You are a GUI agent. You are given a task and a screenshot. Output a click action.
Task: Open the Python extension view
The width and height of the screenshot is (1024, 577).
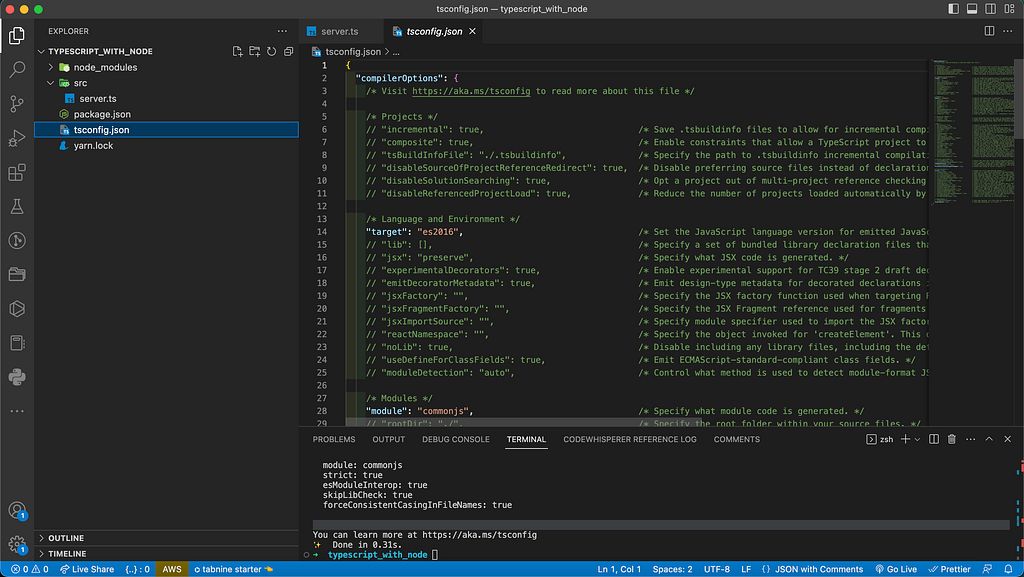(x=17, y=377)
